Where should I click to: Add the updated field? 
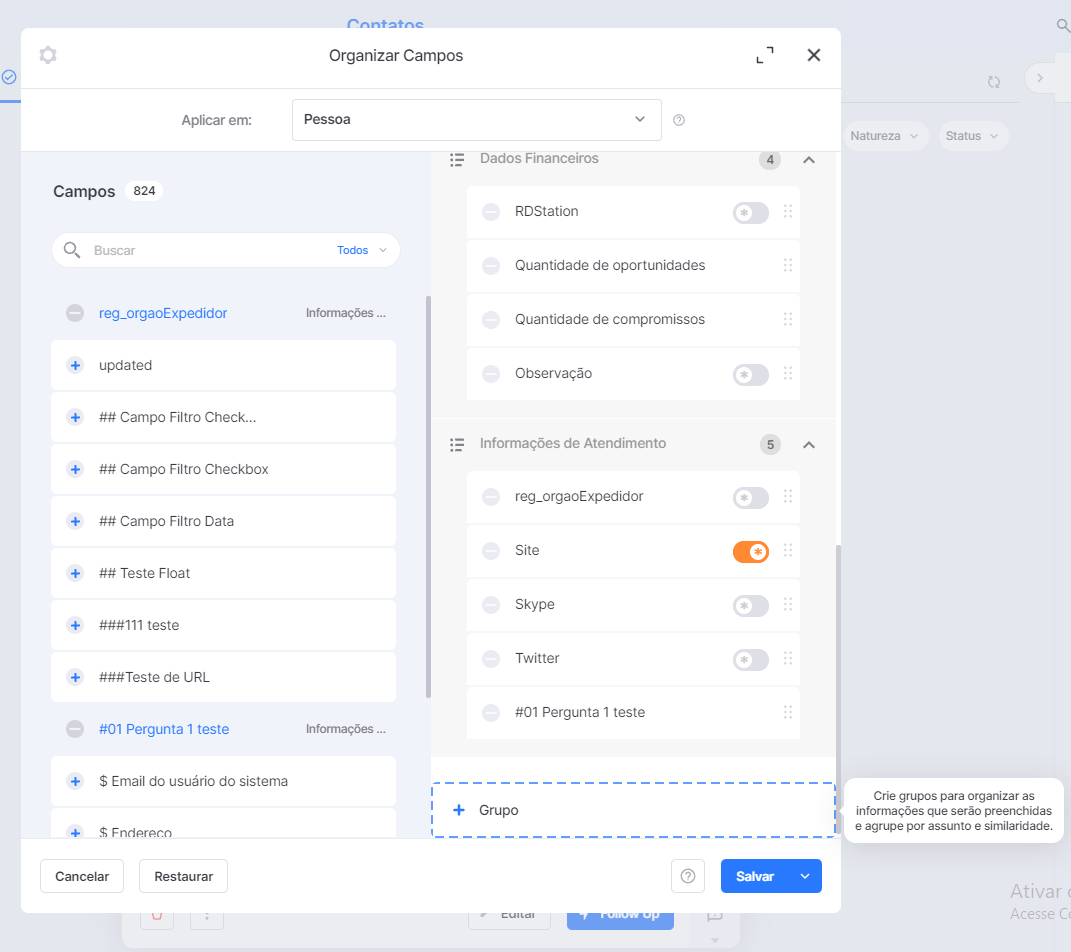75,365
